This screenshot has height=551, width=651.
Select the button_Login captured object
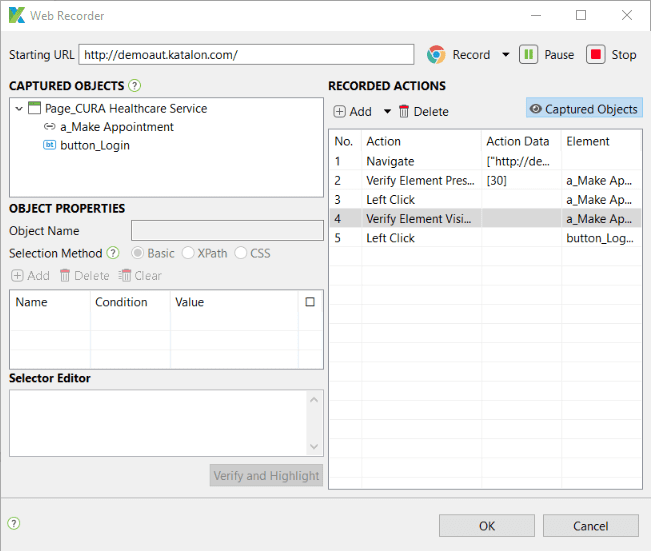(x=94, y=145)
